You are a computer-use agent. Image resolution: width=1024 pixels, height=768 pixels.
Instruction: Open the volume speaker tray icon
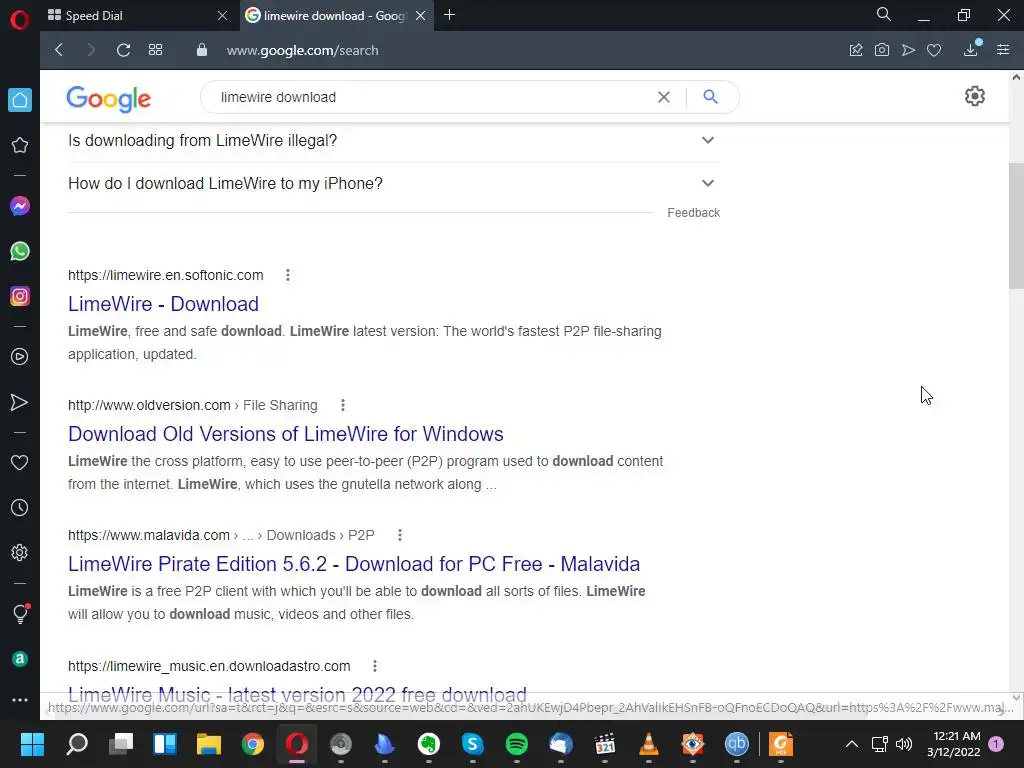904,744
